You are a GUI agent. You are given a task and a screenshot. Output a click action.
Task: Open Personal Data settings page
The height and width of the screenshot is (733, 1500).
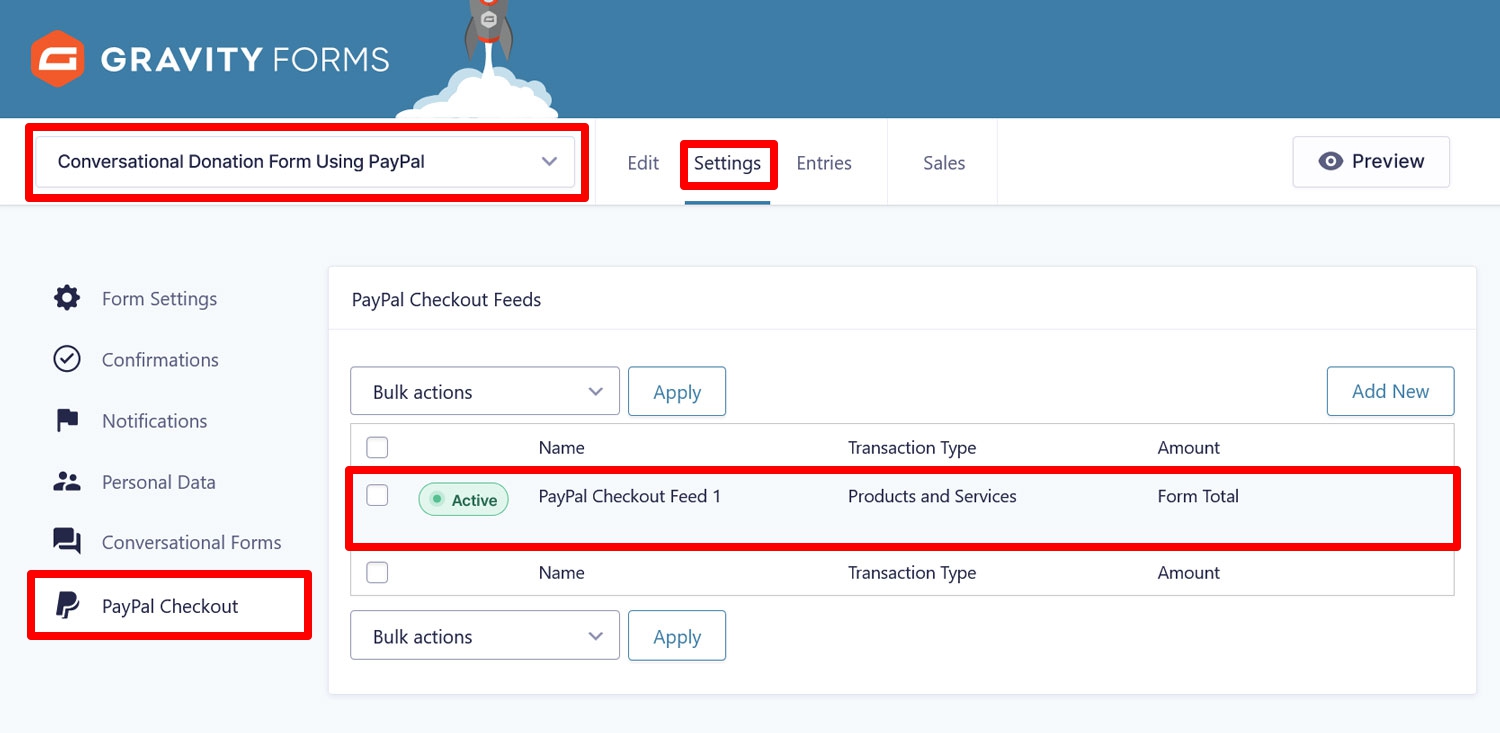[158, 481]
